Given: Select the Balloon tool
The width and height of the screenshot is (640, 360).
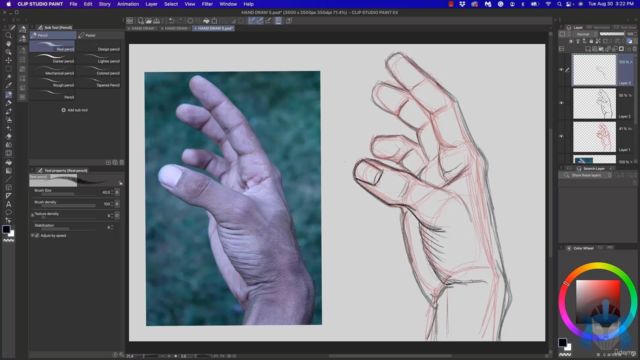Looking at the screenshot, I should [x=8, y=212].
